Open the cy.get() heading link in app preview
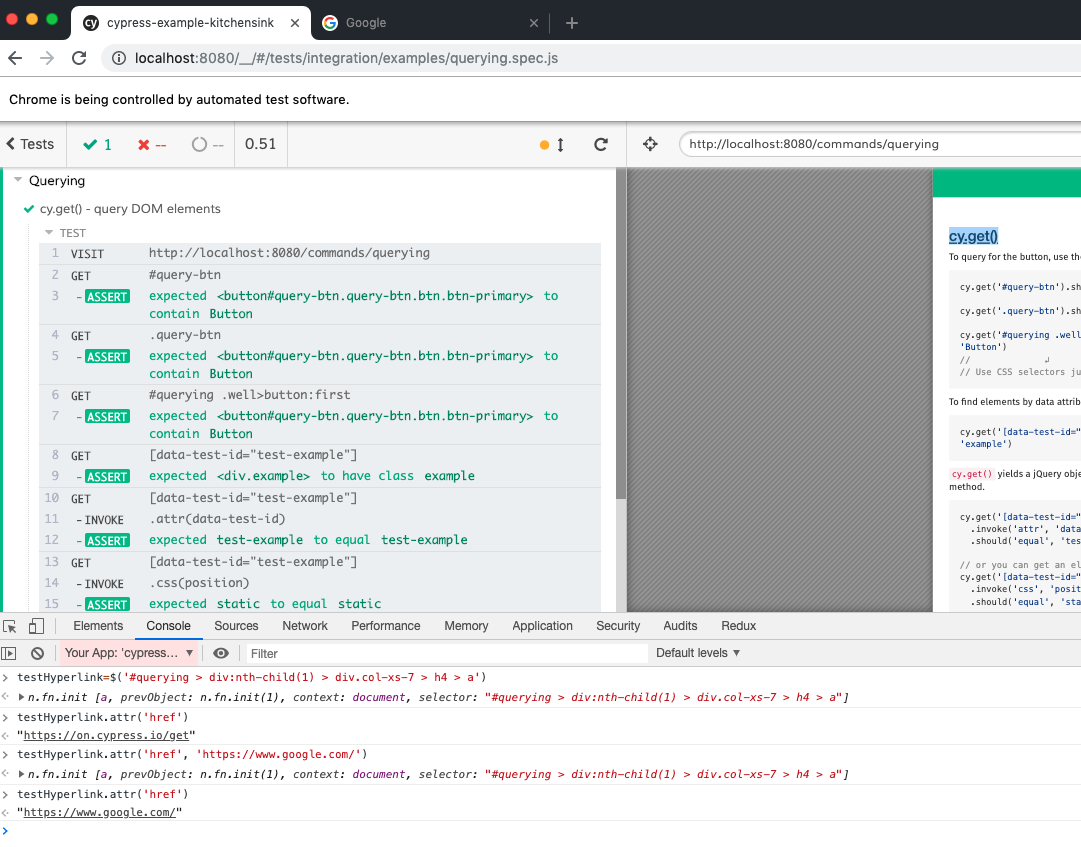Viewport: 1081px width, 847px height. coord(973,236)
